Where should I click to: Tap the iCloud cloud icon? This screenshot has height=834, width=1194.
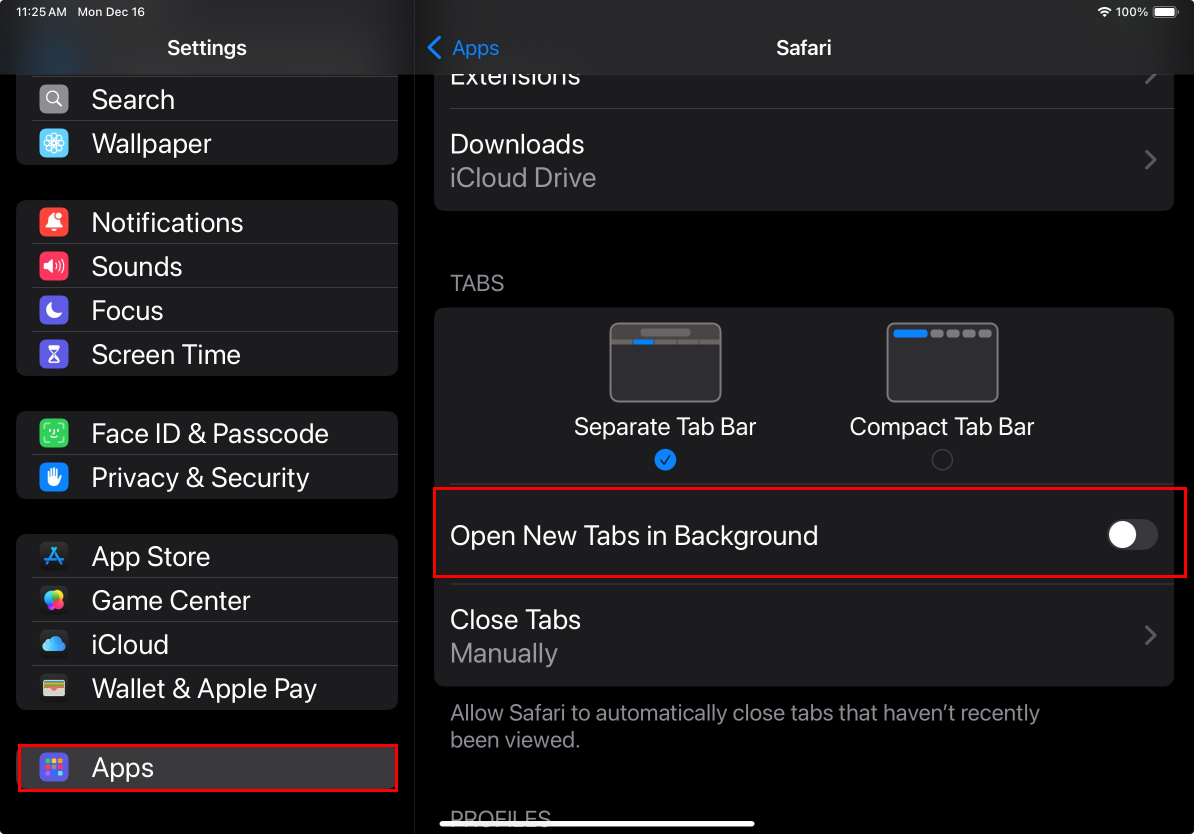(x=54, y=644)
